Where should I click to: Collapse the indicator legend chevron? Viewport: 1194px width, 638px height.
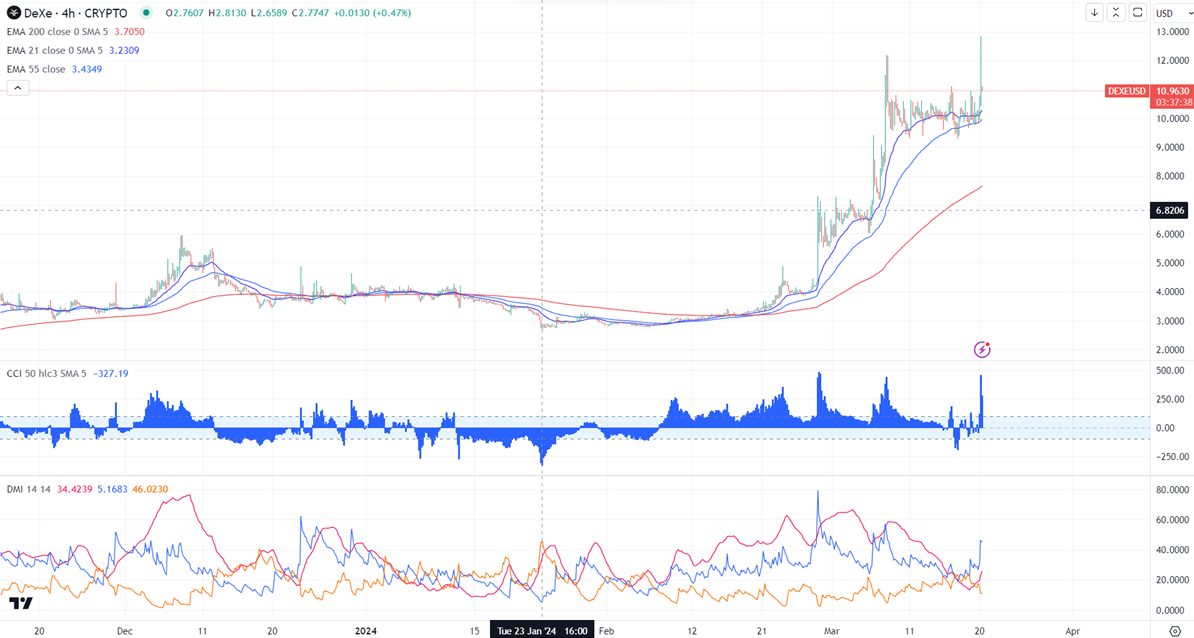coord(18,88)
